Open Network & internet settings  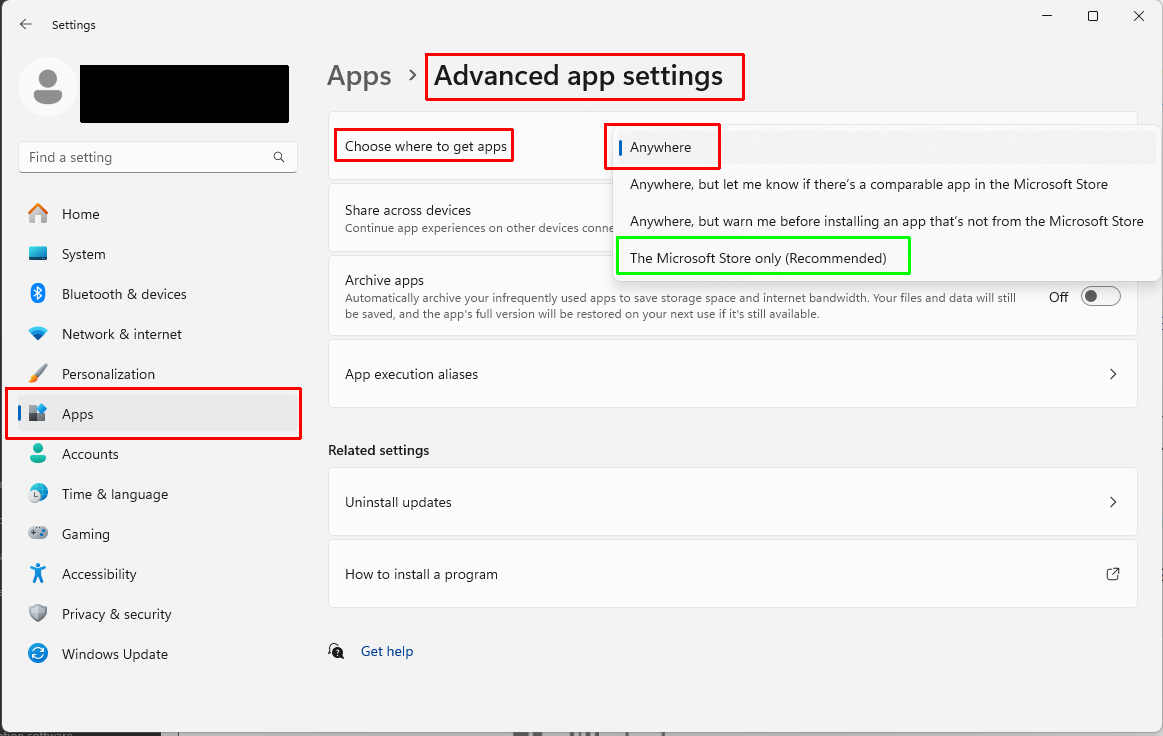(158, 334)
